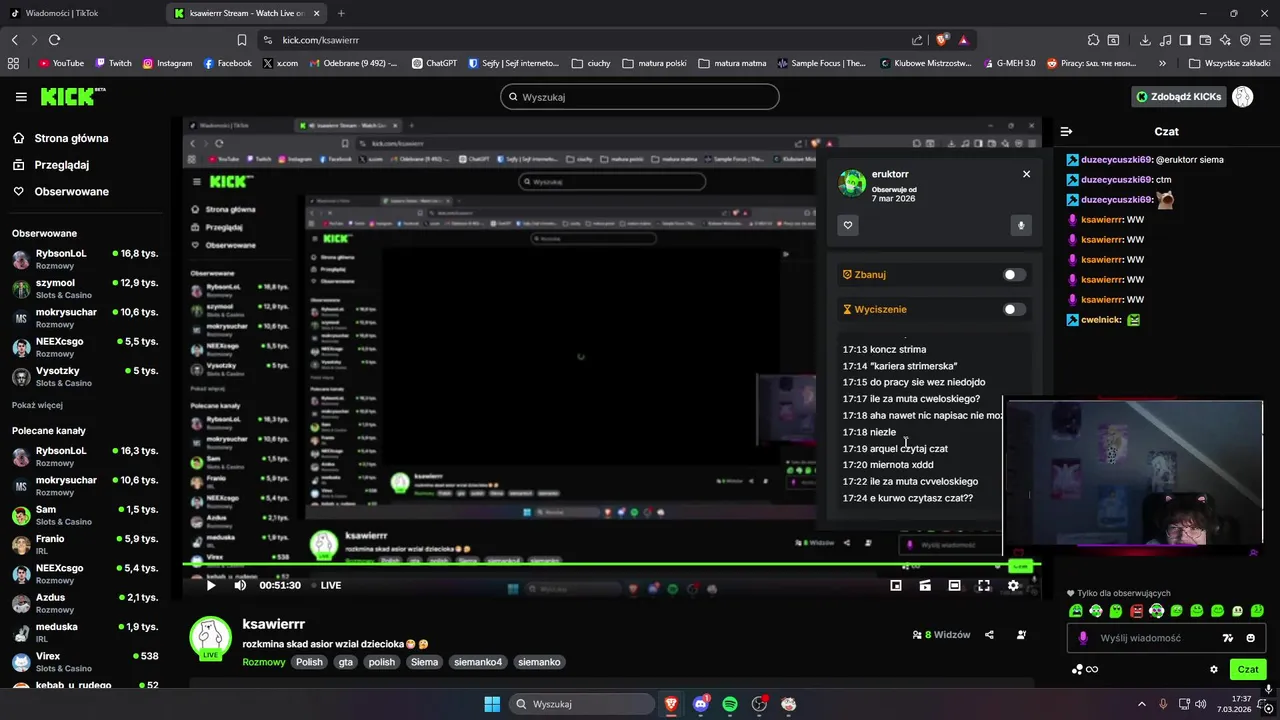Open the ciuchy bookmarks folder
The height and width of the screenshot is (720, 1280).
[x=590, y=63]
